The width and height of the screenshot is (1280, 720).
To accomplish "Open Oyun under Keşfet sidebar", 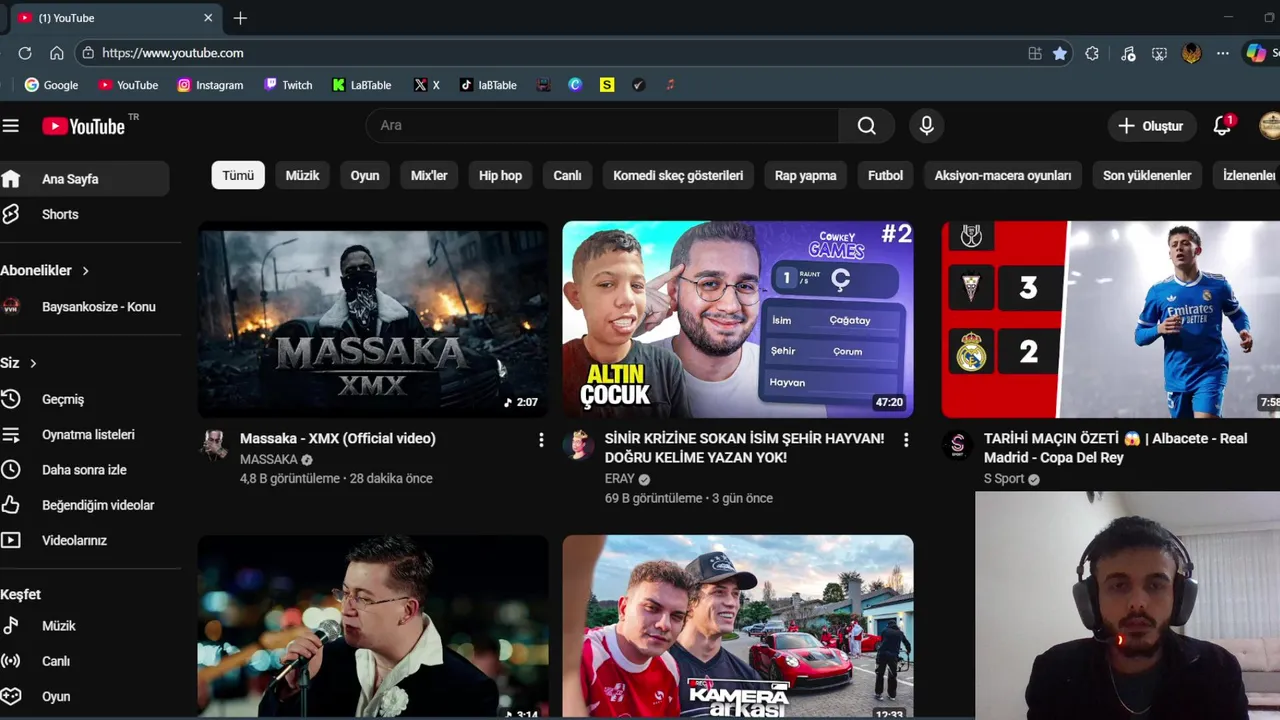I will point(85,696).
